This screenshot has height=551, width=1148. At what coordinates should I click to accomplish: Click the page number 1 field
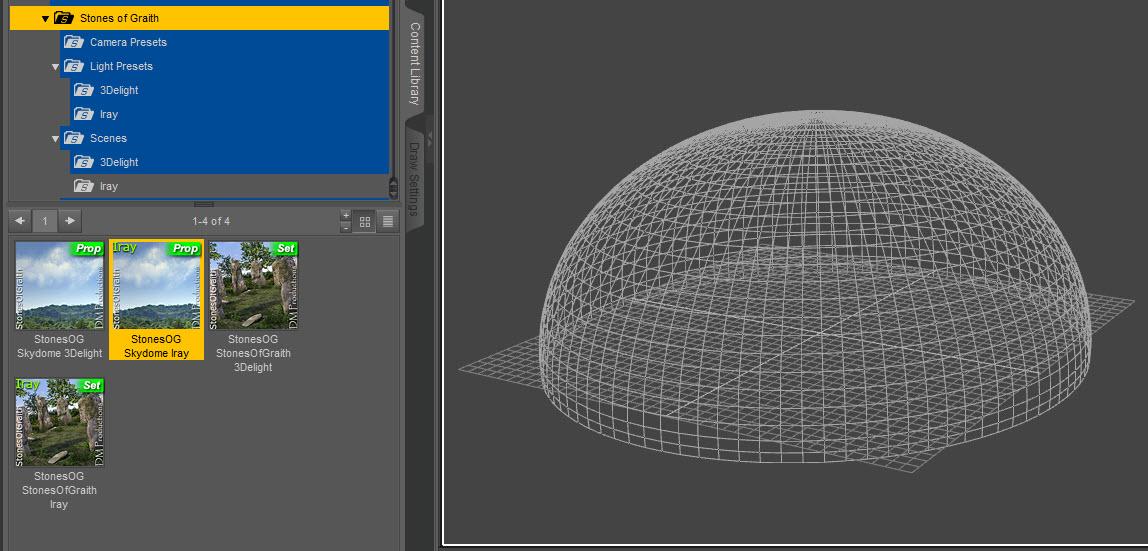45,221
